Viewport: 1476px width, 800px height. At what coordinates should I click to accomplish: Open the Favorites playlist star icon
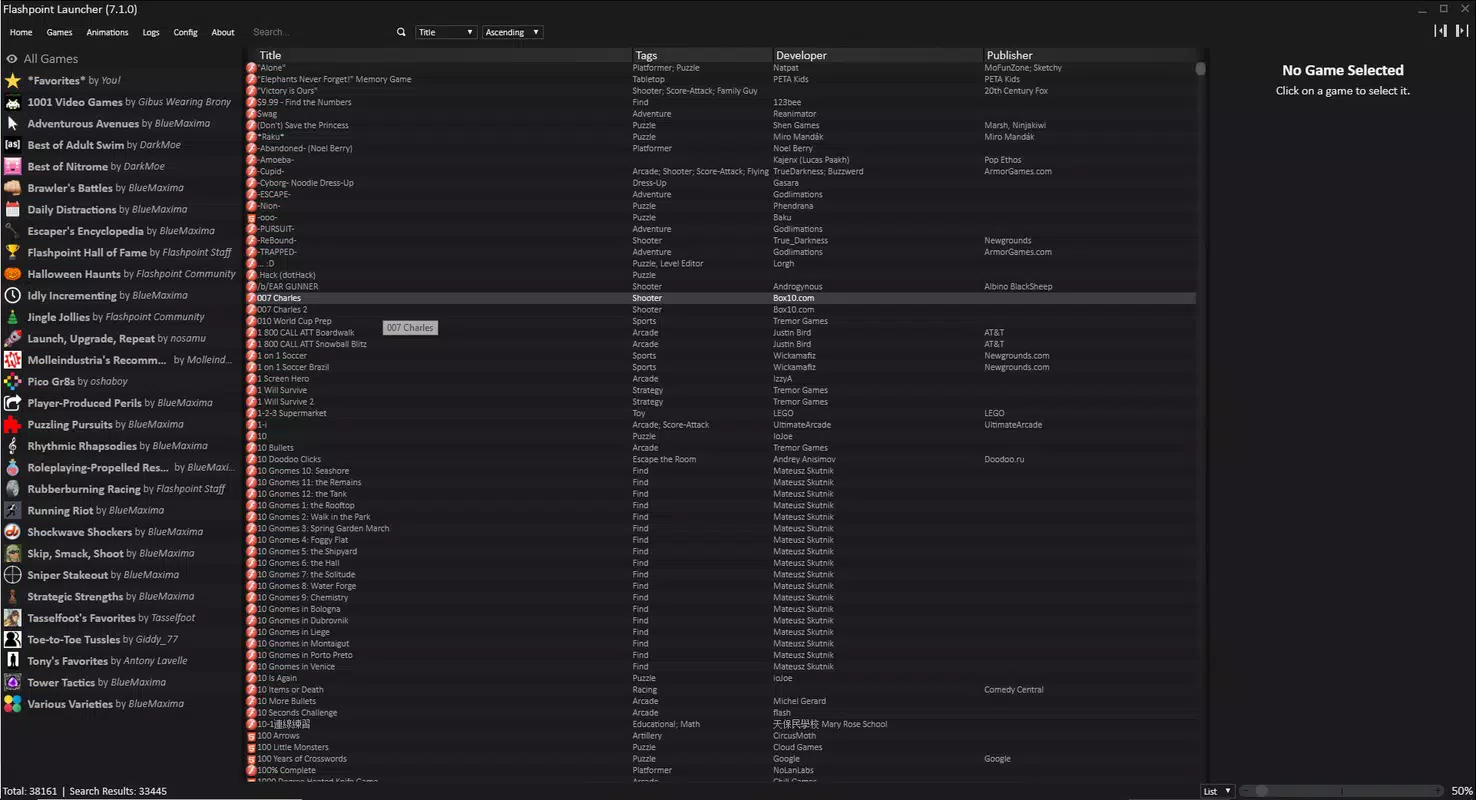tap(12, 80)
